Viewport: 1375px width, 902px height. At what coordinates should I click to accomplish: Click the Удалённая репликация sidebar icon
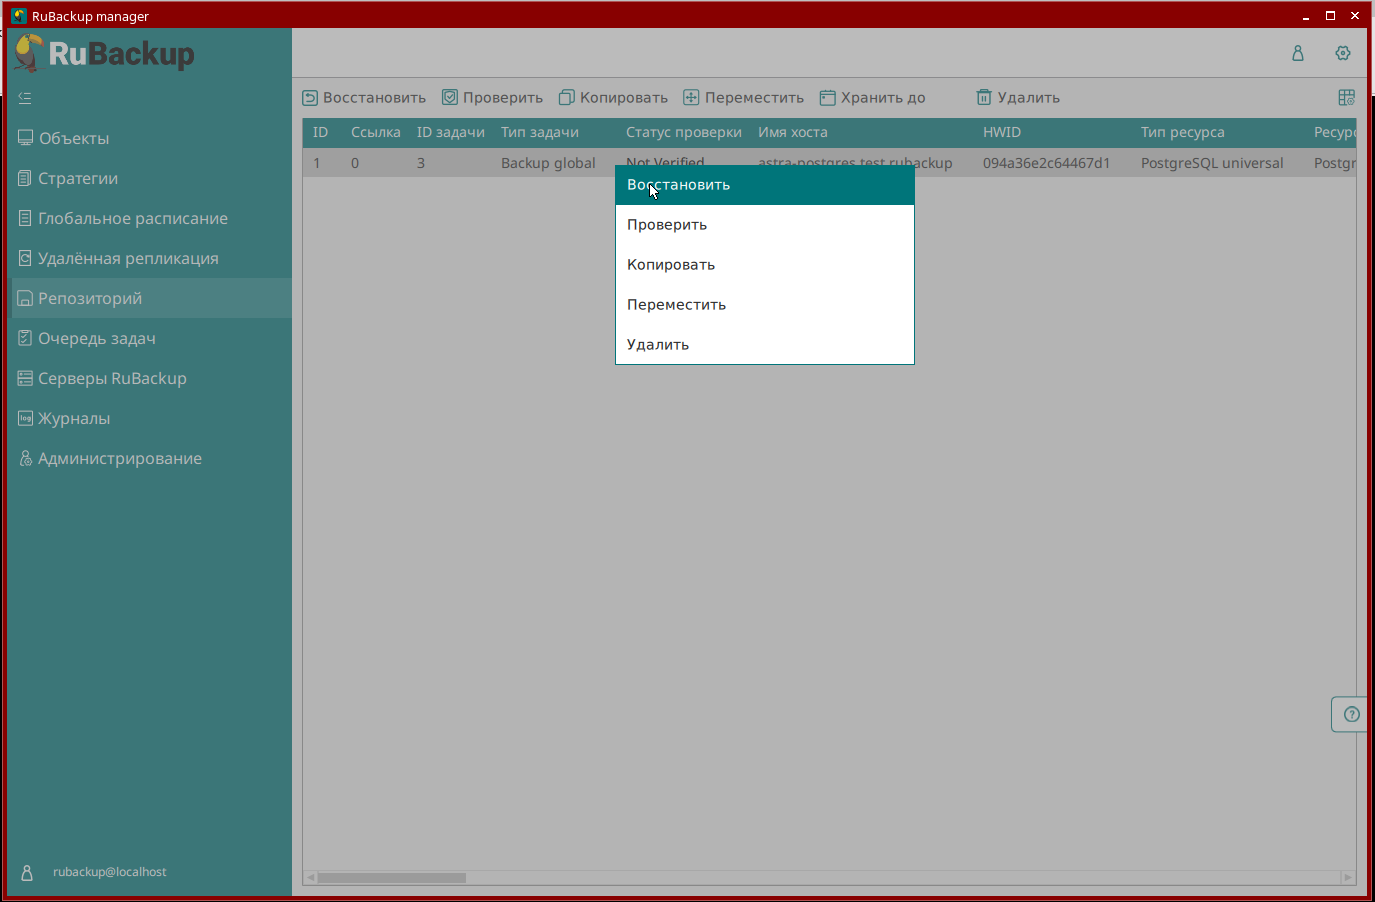(26, 258)
